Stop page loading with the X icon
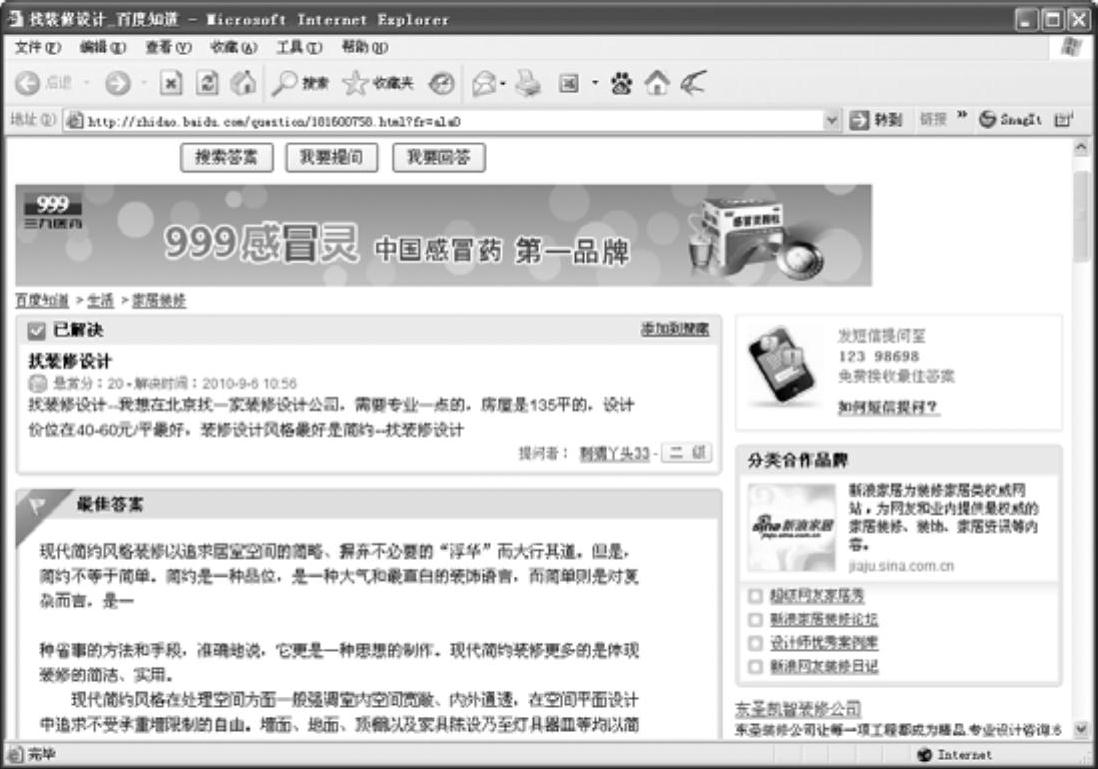Viewport: 1098px width, 769px height. click(171, 83)
